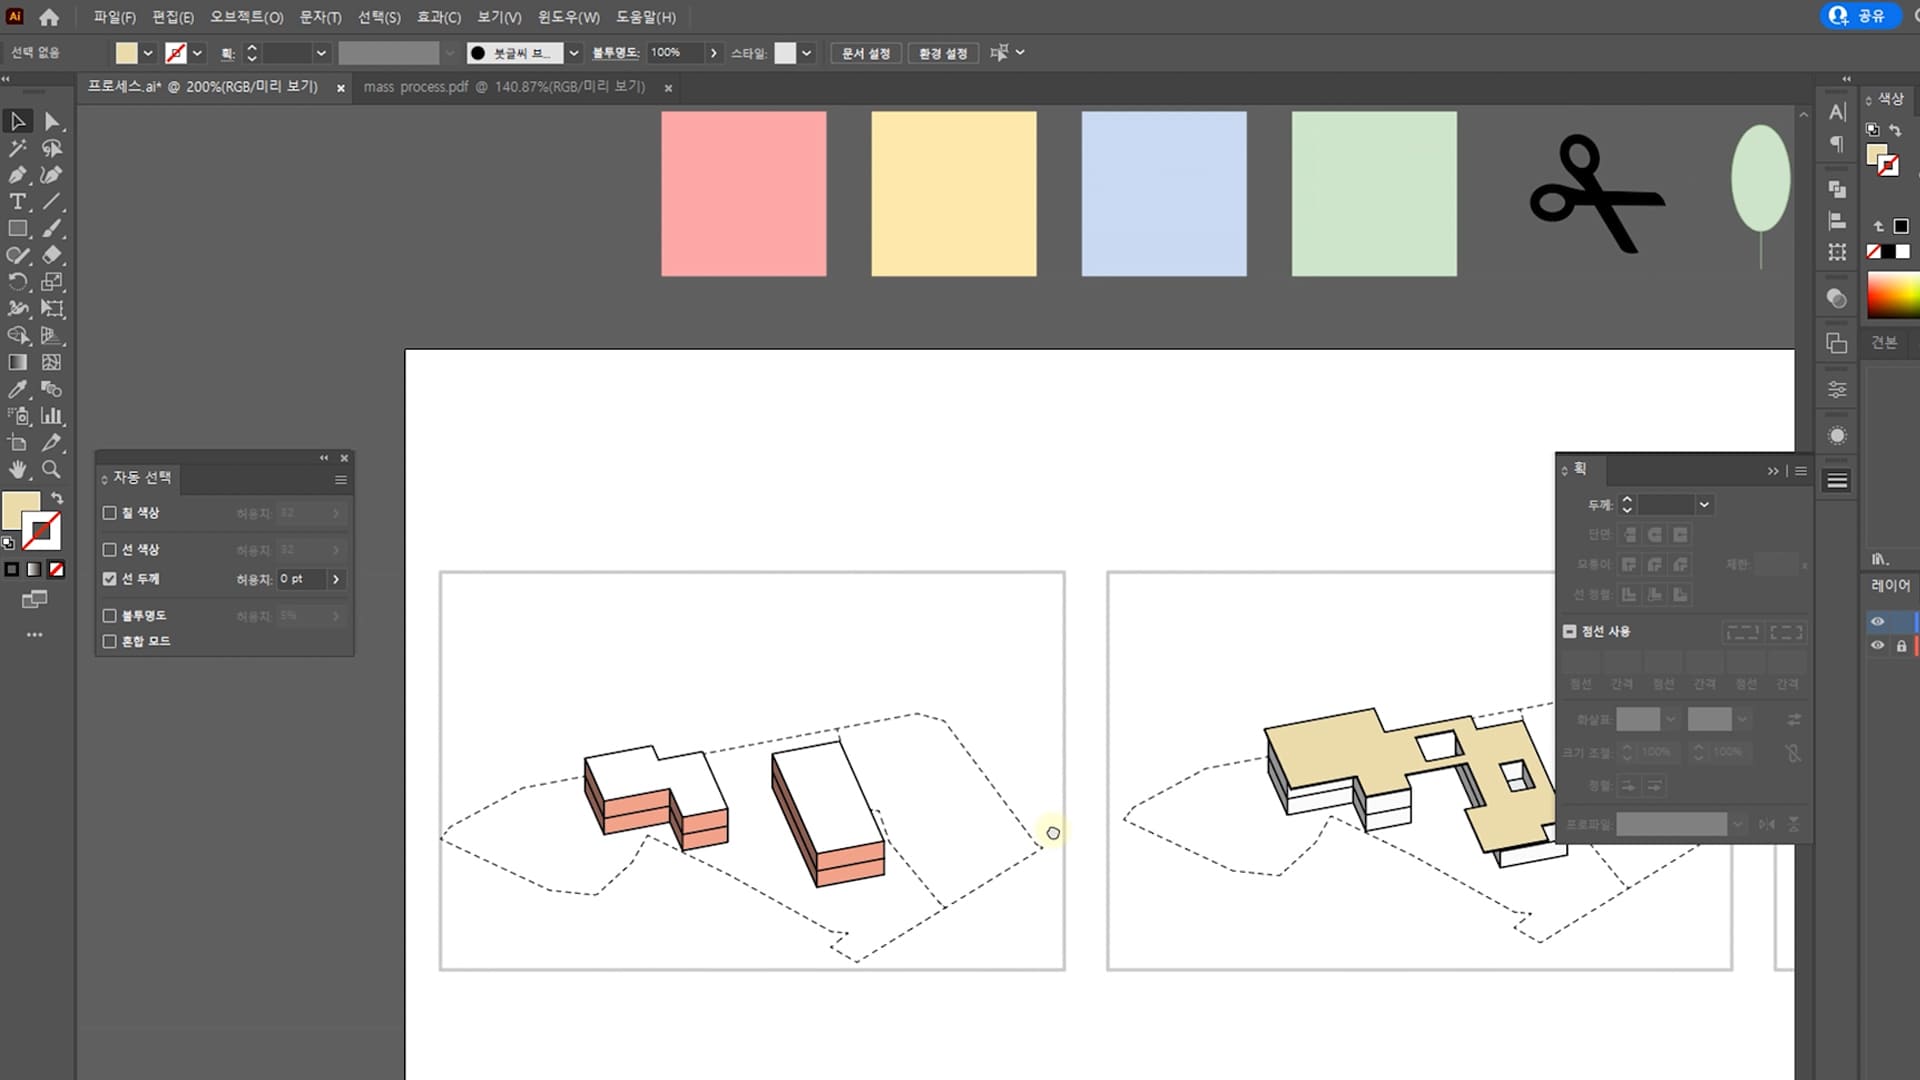1920x1080 pixels.
Task: Uncheck the 선 두께 checkbox
Action: tap(110, 579)
